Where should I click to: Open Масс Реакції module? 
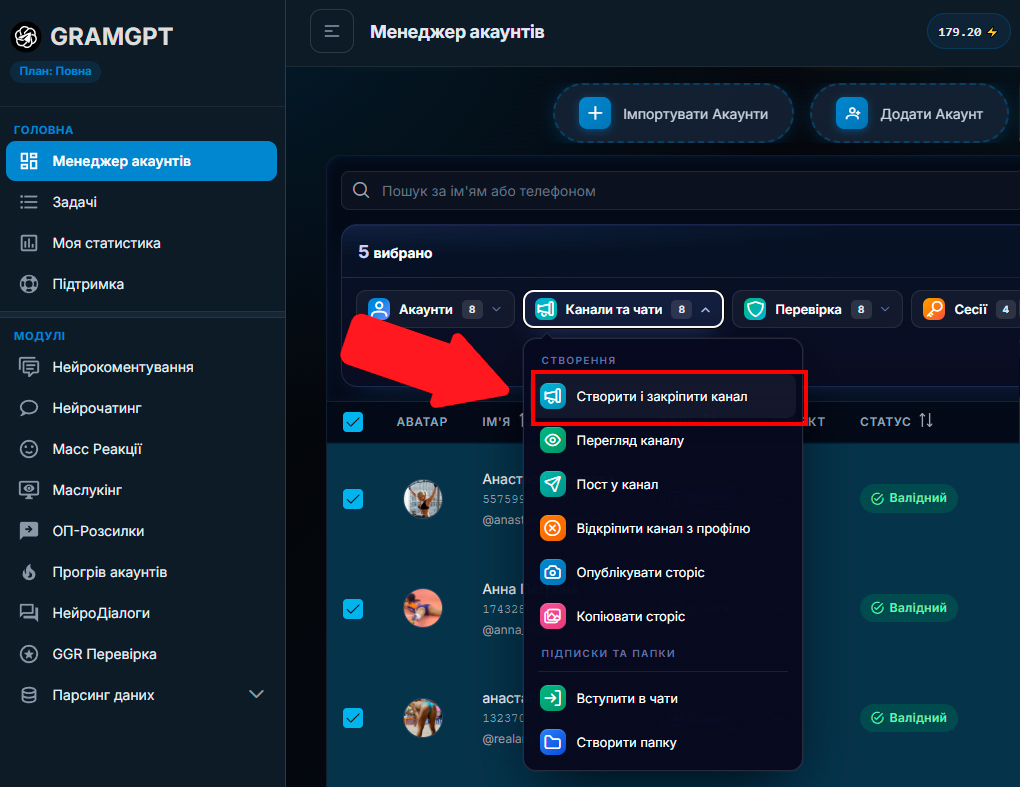[x=141, y=449]
